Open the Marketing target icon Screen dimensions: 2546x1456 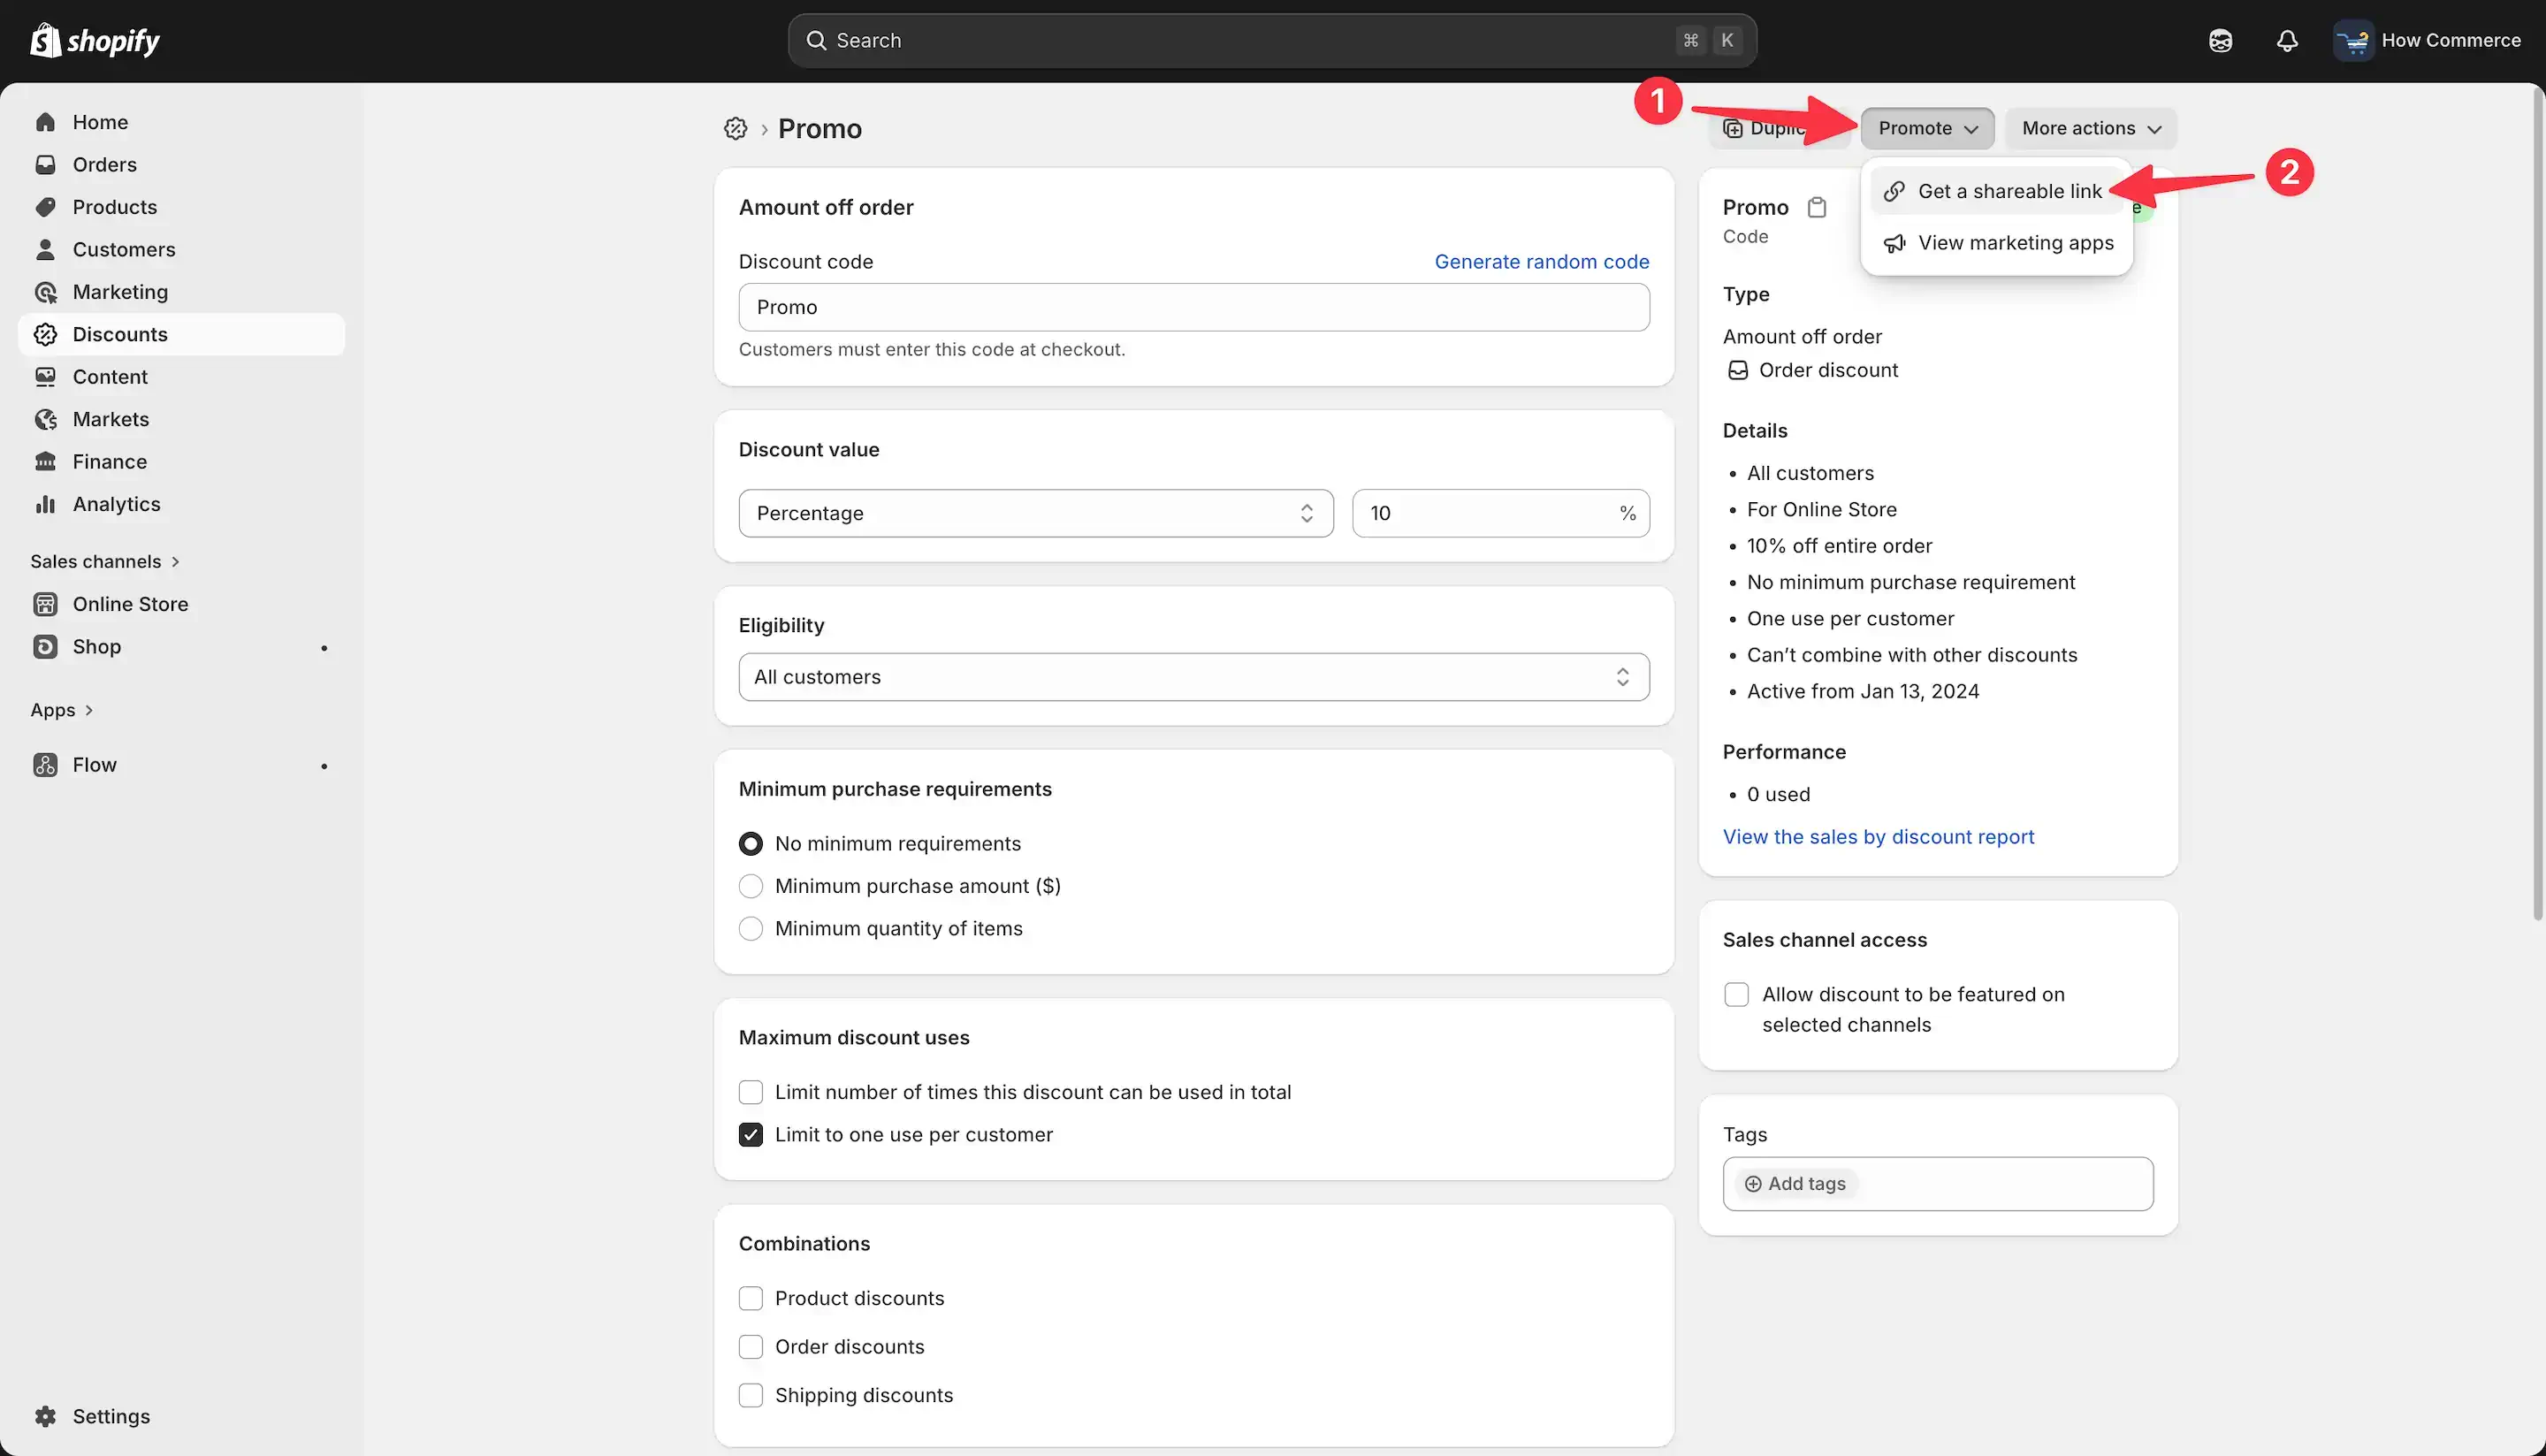click(45, 292)
